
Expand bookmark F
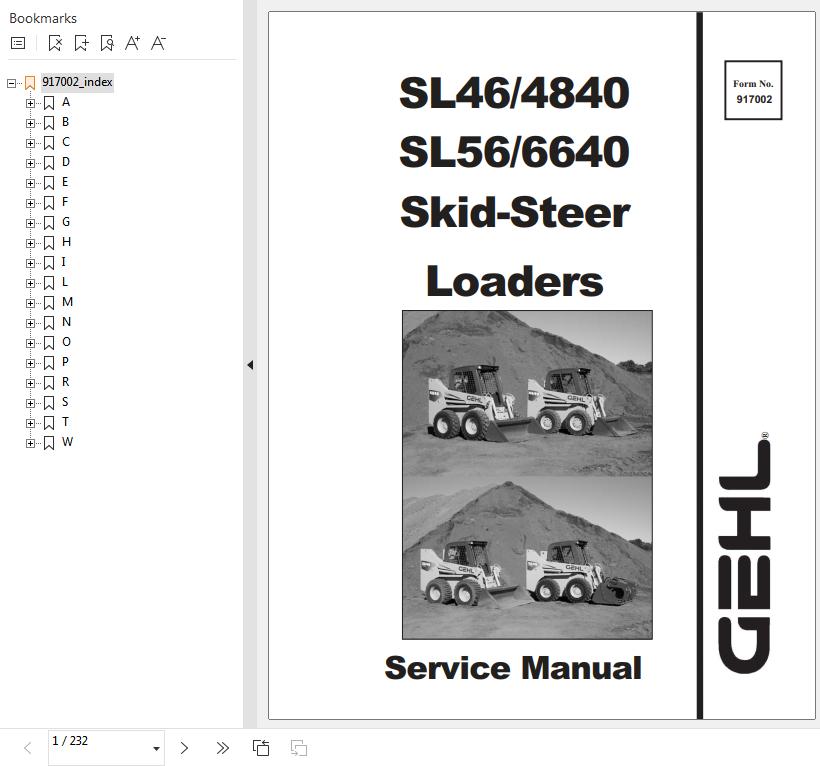pyautogui.click(x=30, y=203)
